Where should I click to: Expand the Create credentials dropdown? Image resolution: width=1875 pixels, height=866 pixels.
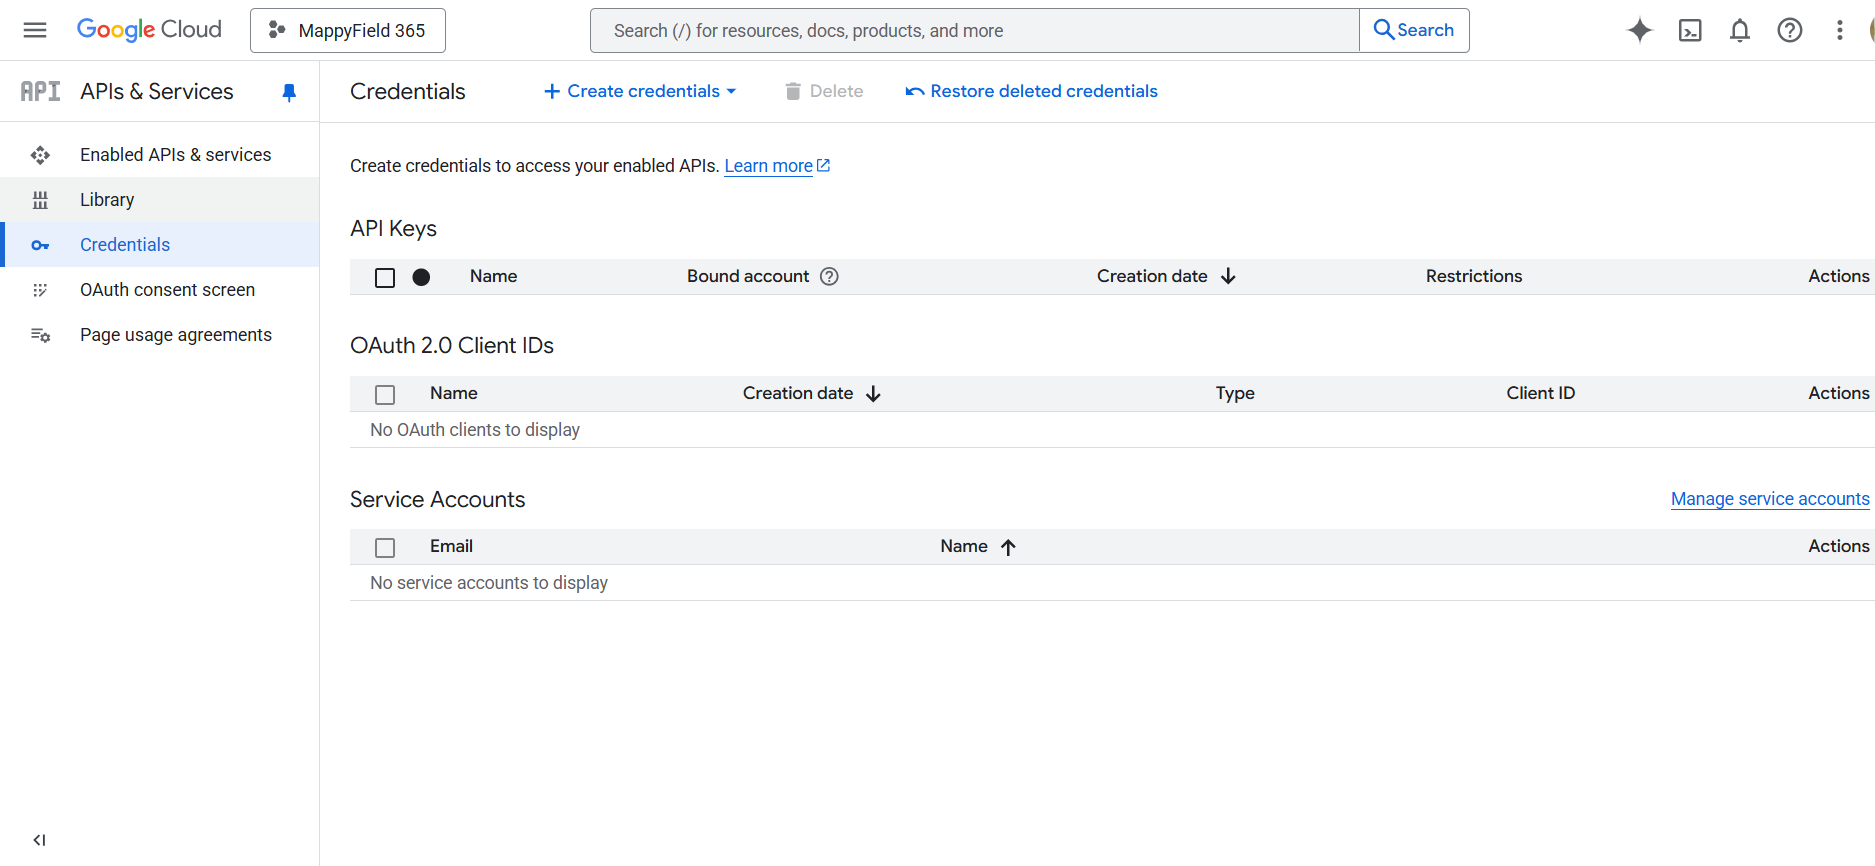(640, 91)
